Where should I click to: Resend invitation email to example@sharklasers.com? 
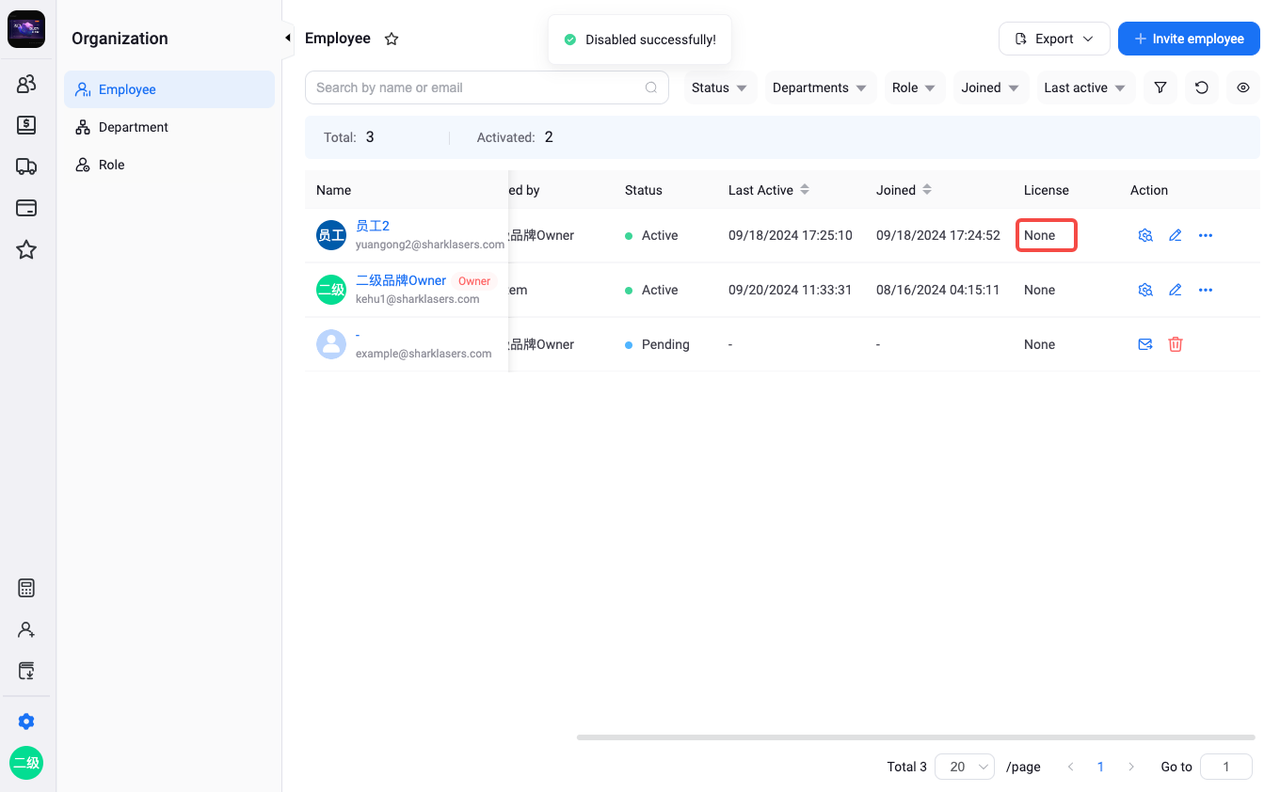1146,344
